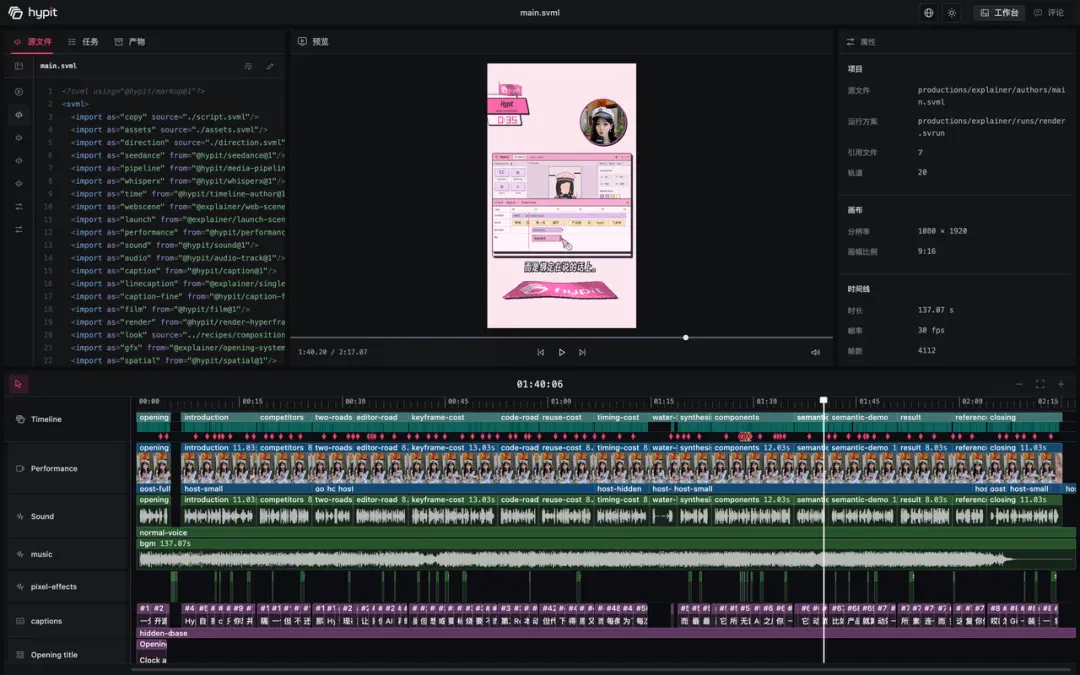The width and height of the screenshot is (1080, 675).
Task: Play the preview video
Action: tap(561, 352)
